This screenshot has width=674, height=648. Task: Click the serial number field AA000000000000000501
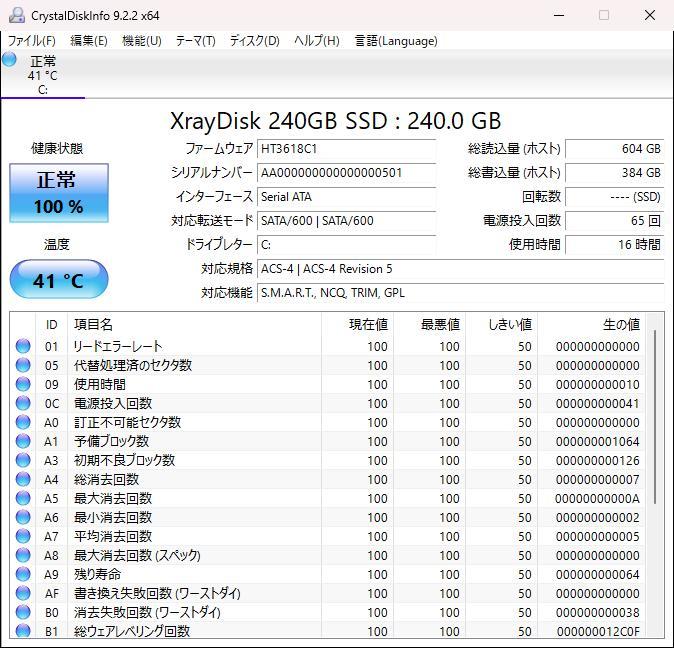(346, 173)
